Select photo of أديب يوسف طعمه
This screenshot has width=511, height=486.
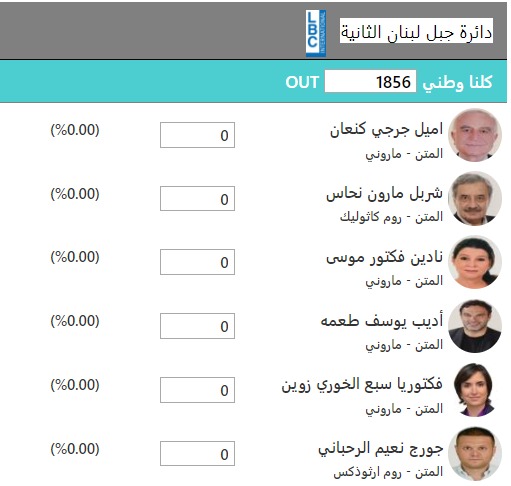point(475,326)
